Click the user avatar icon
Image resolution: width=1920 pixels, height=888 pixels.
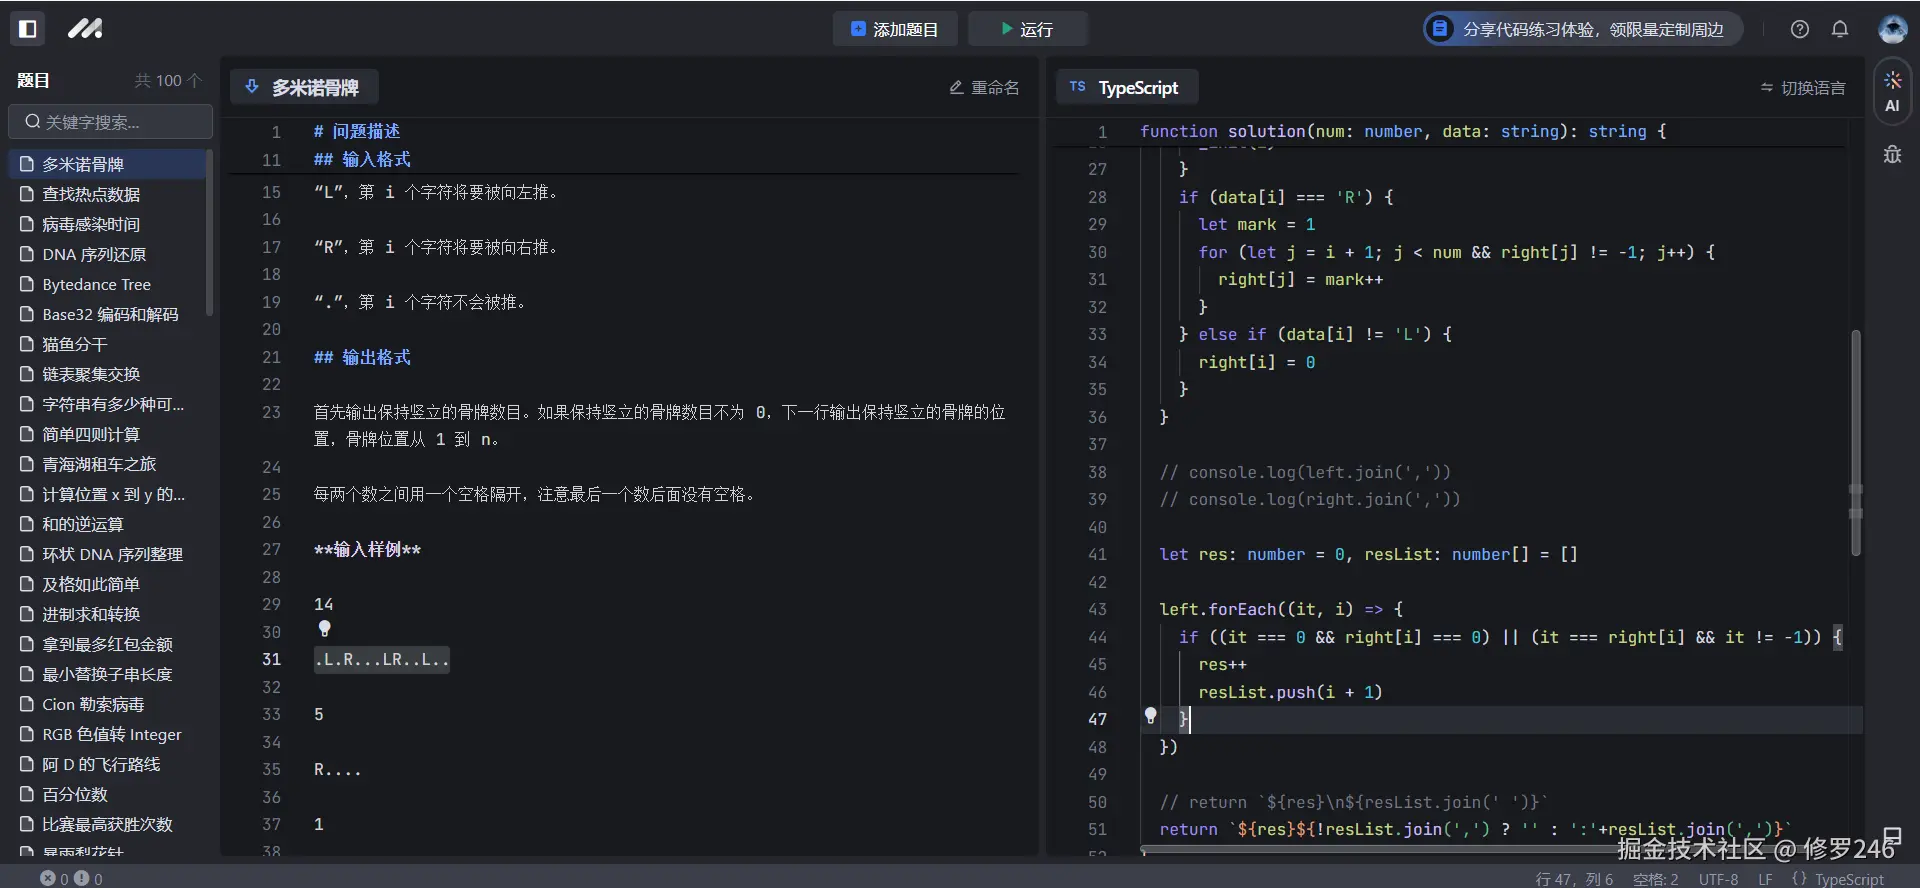click(x=1891, y=29)
